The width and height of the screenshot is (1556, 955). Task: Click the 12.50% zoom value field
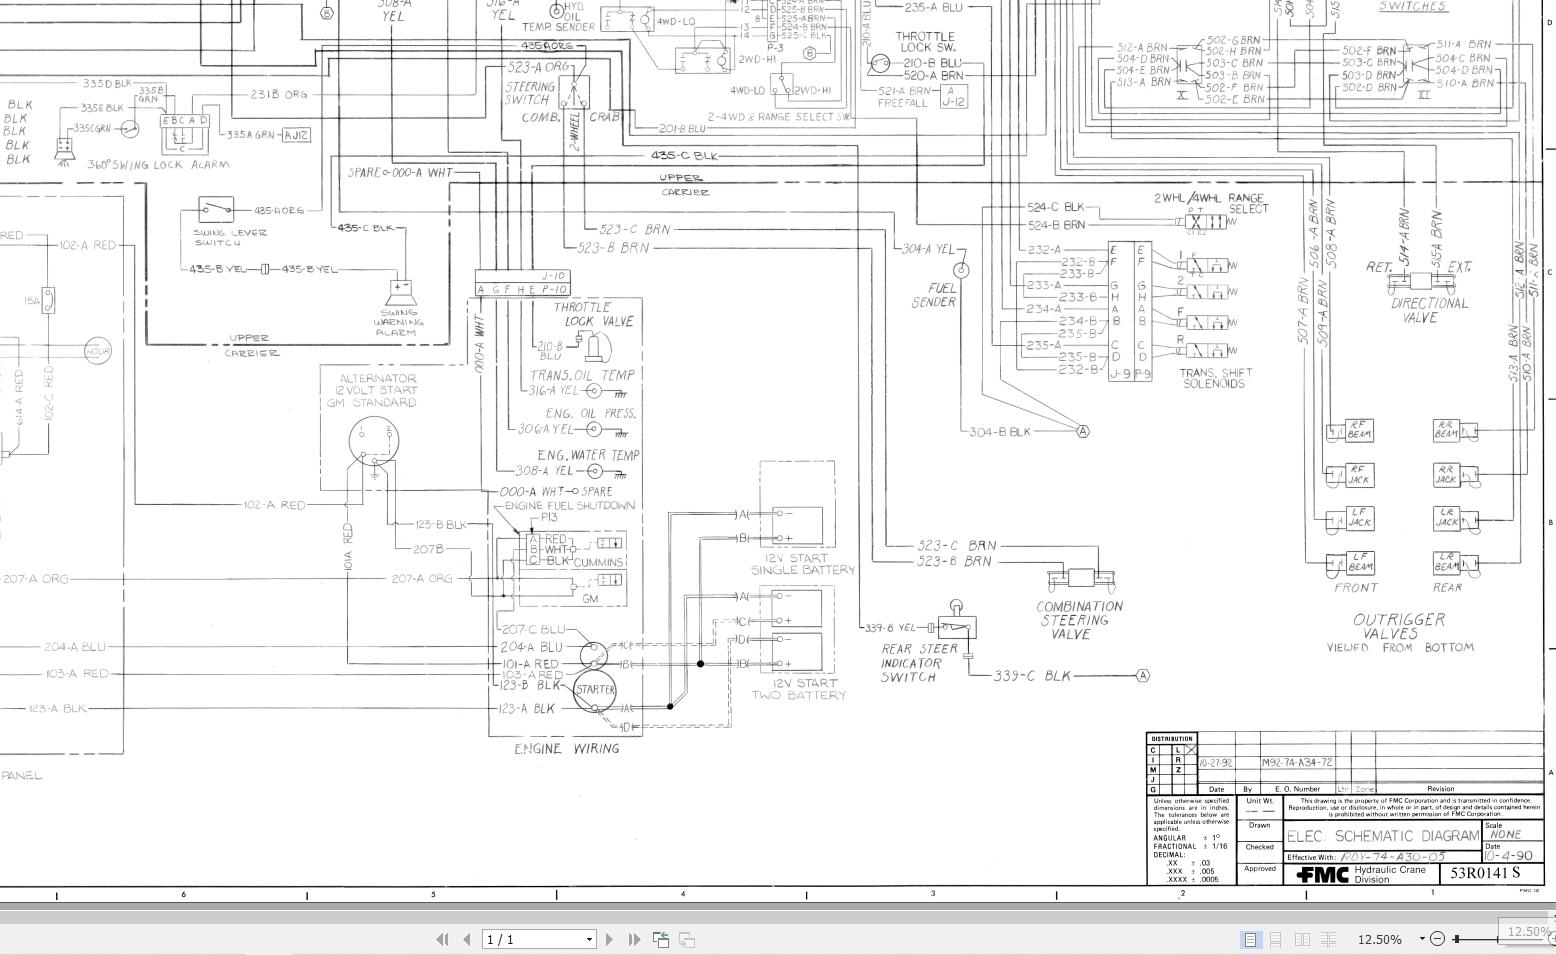click(x=1380, y=940)
